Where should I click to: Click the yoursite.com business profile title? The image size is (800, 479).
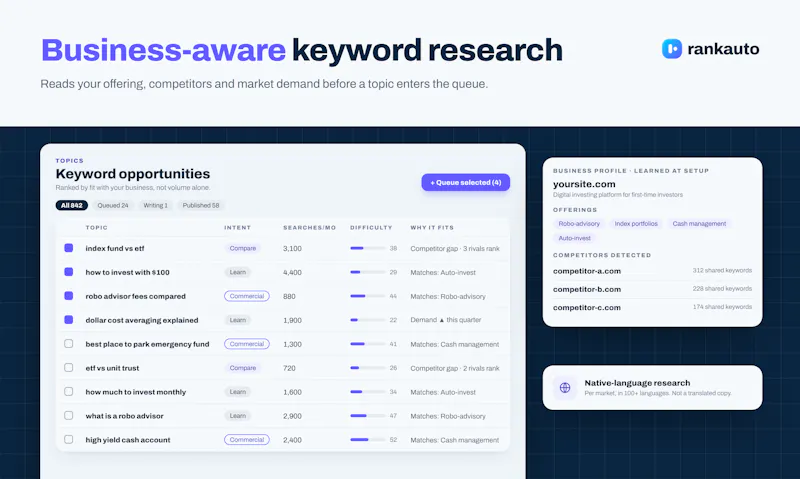click(584, 184)
